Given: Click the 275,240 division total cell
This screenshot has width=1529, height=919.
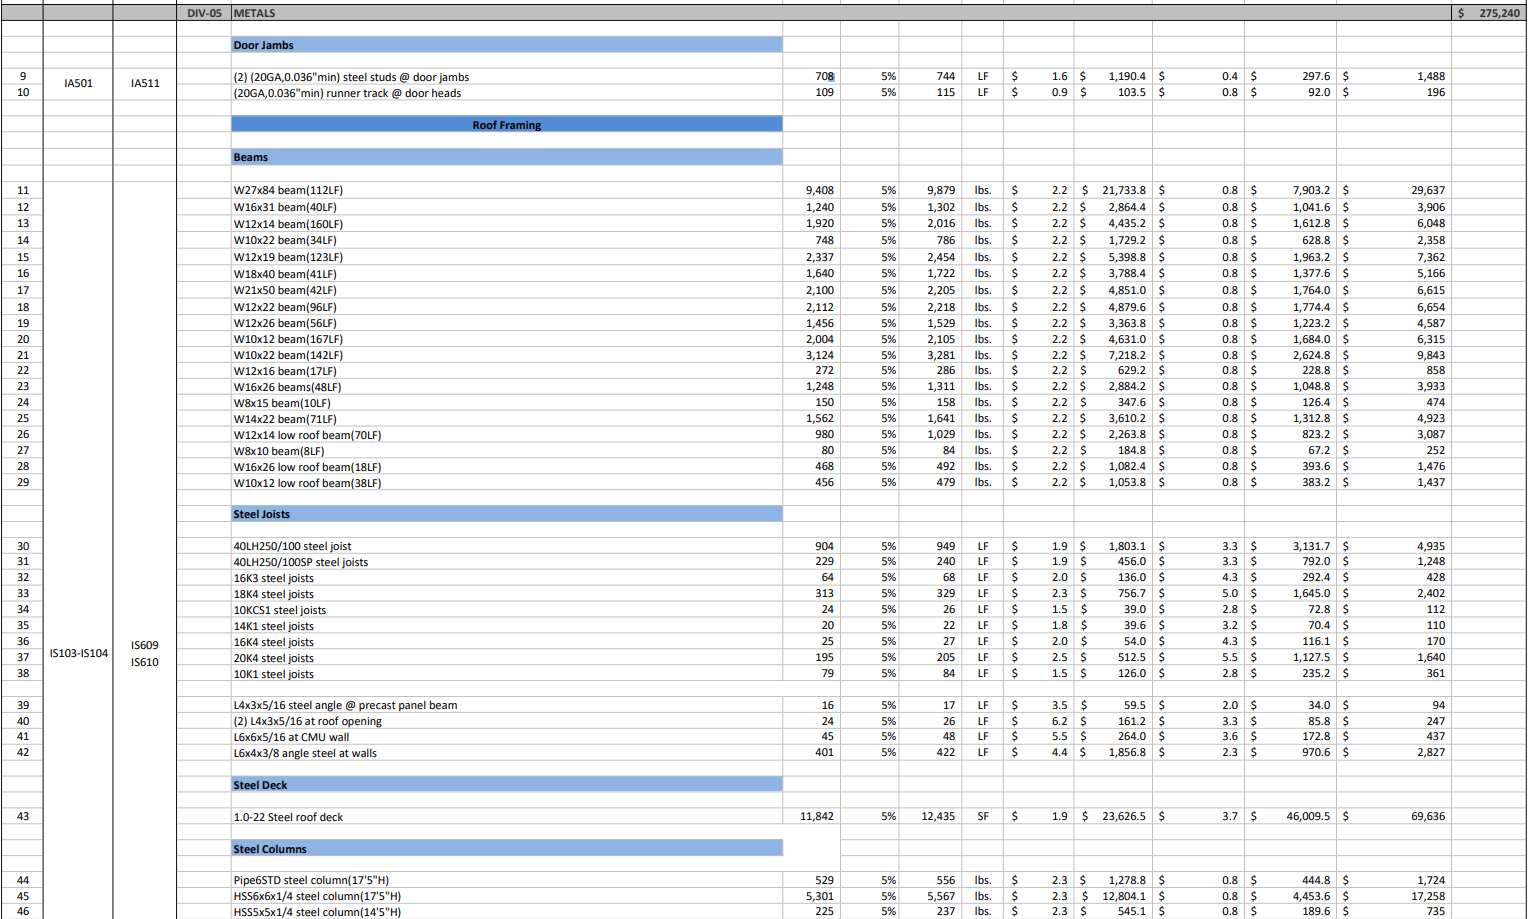Looking at the screenshot, I should (1489, 13).
